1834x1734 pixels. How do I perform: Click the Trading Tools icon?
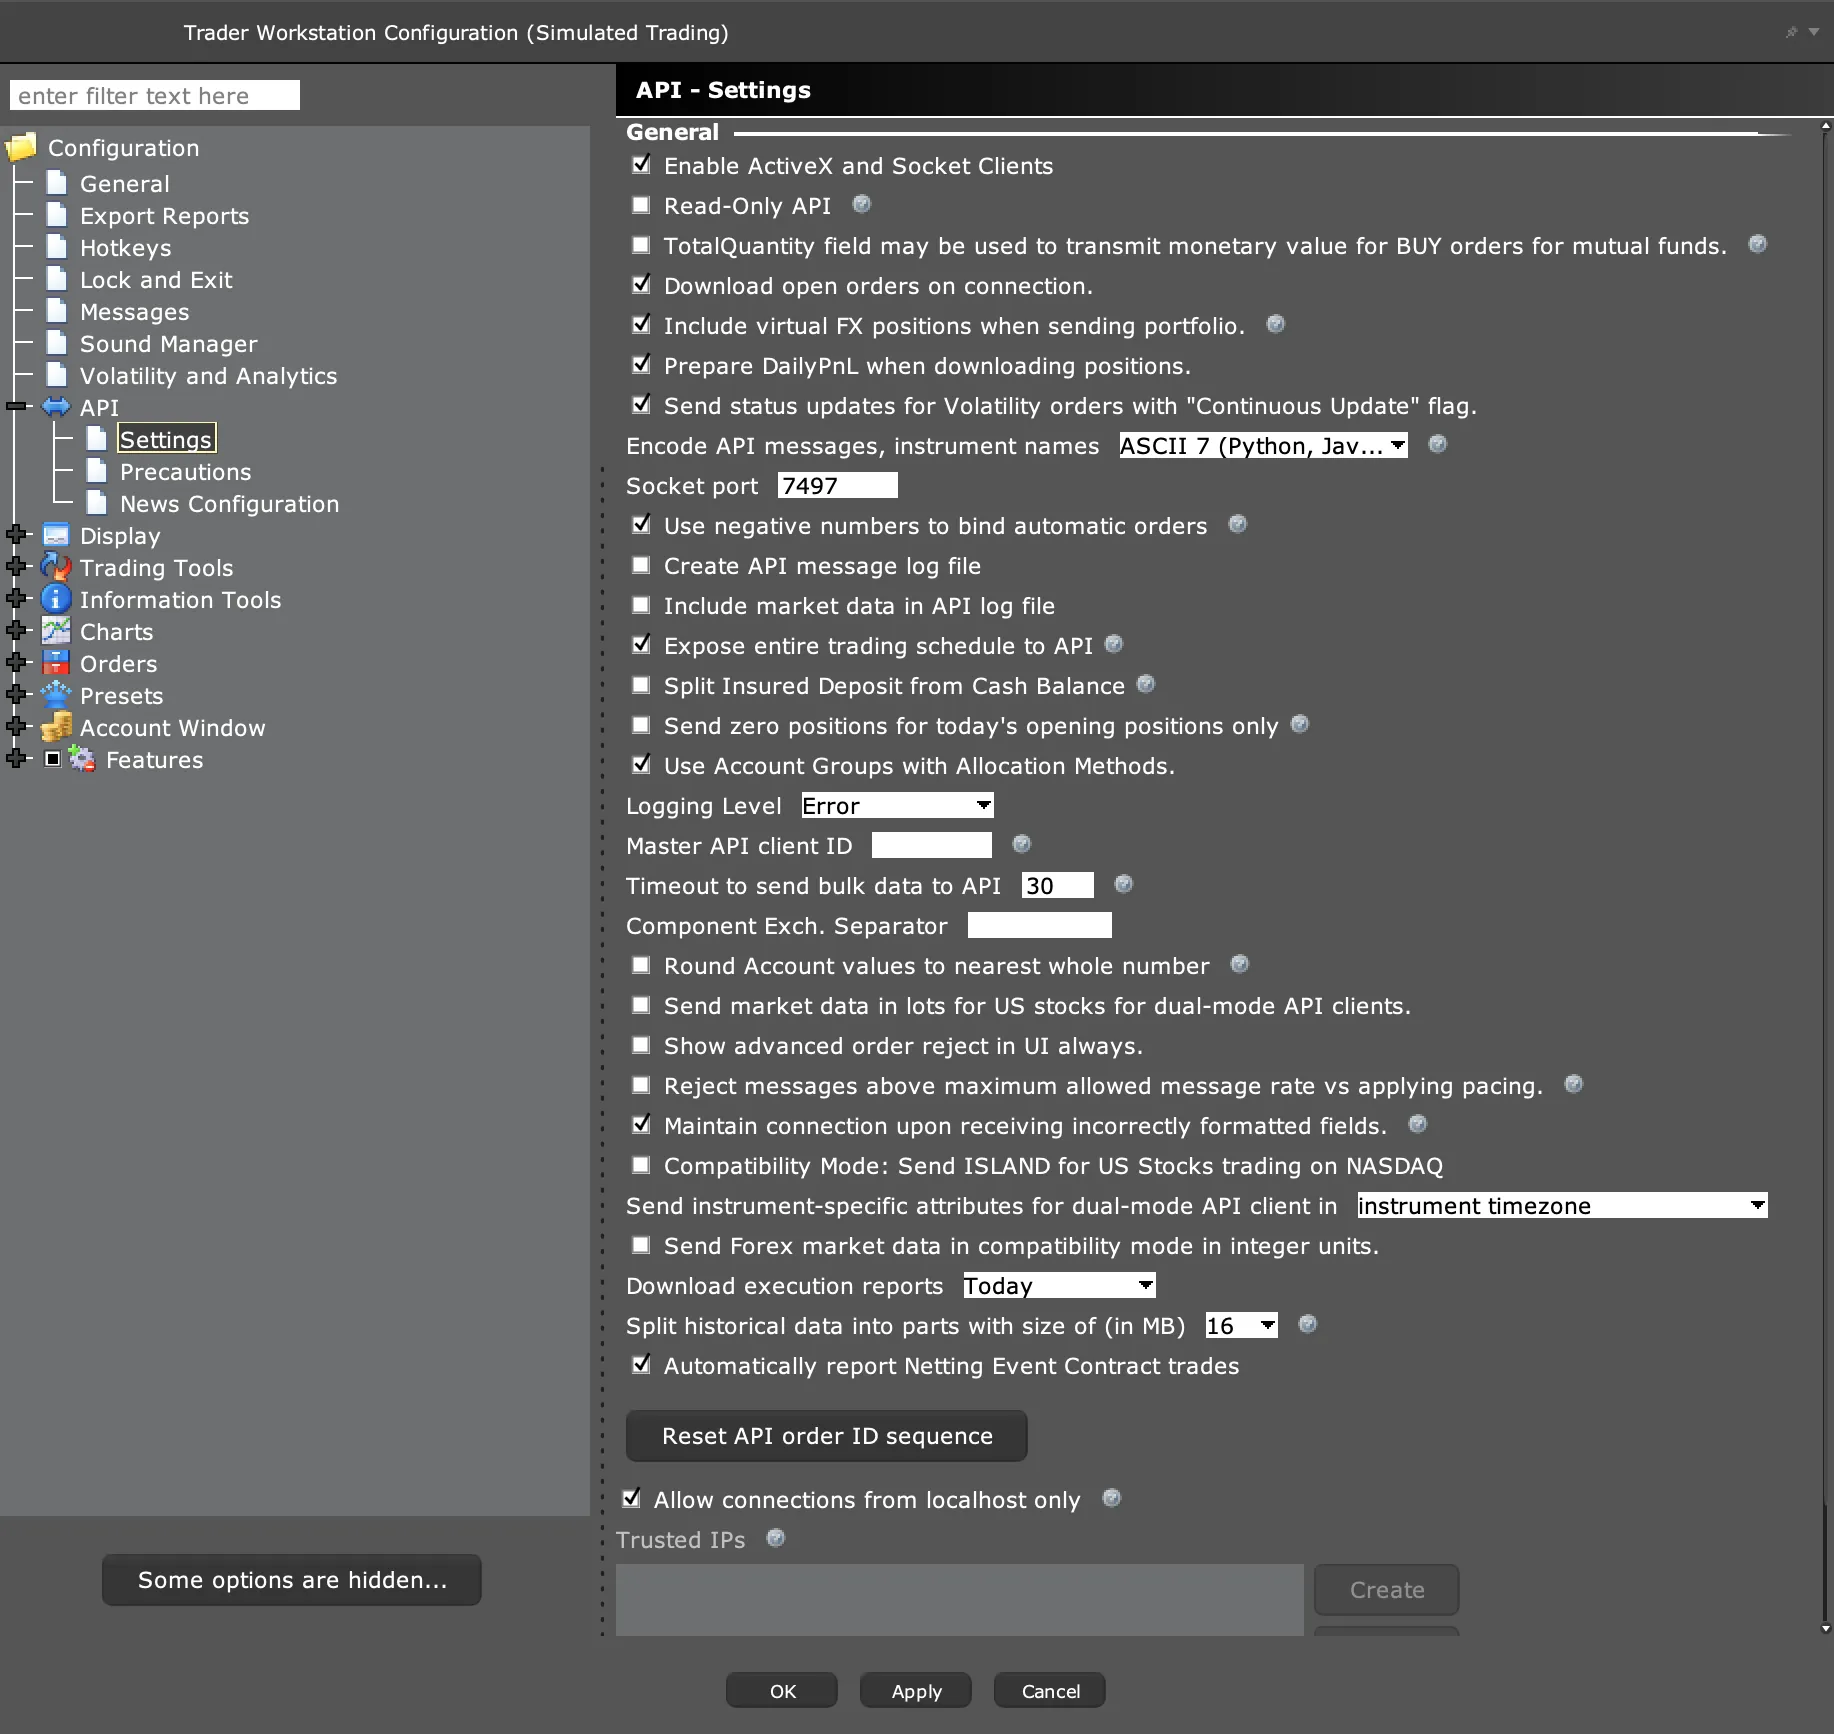(56, 566)
